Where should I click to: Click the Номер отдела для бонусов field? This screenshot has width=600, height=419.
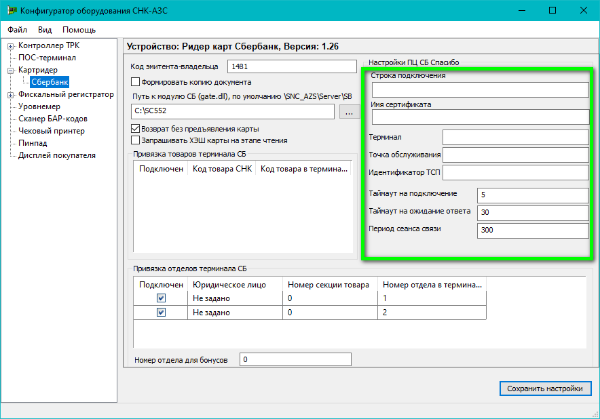pos(295,359)
